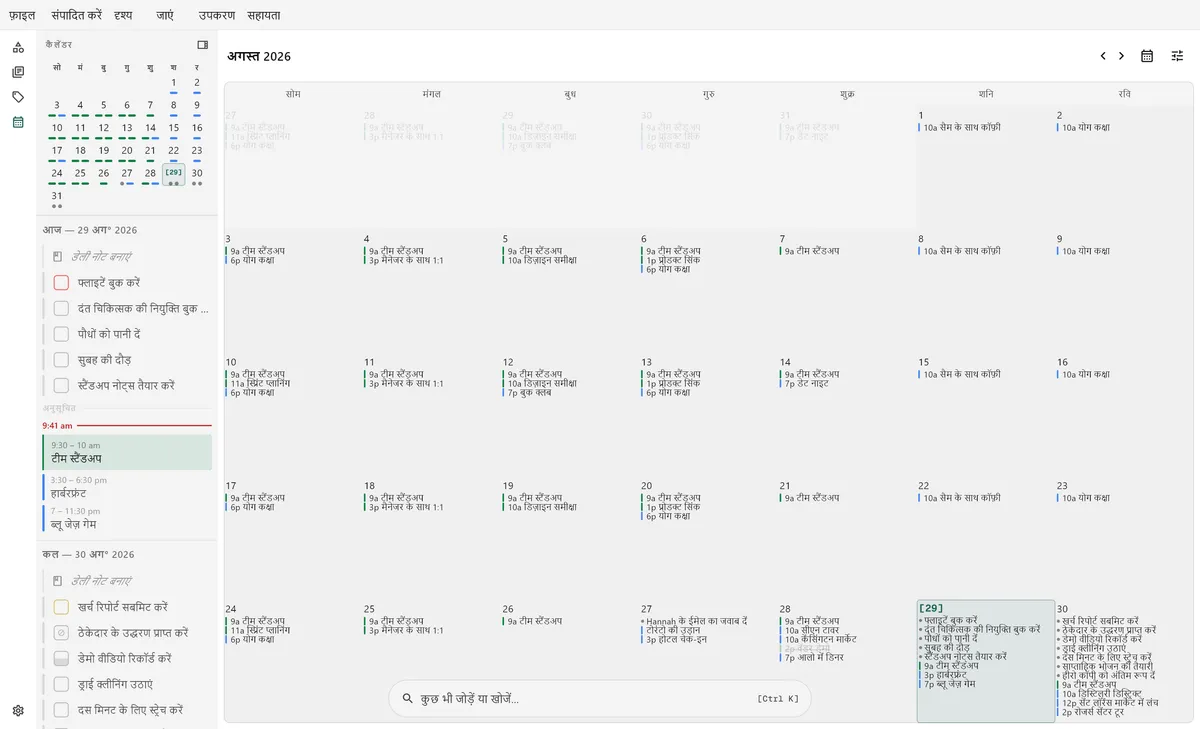Open calendar view options sliders icon
The height and width of the screenshot is (729, 1200).
[1177, 56]
